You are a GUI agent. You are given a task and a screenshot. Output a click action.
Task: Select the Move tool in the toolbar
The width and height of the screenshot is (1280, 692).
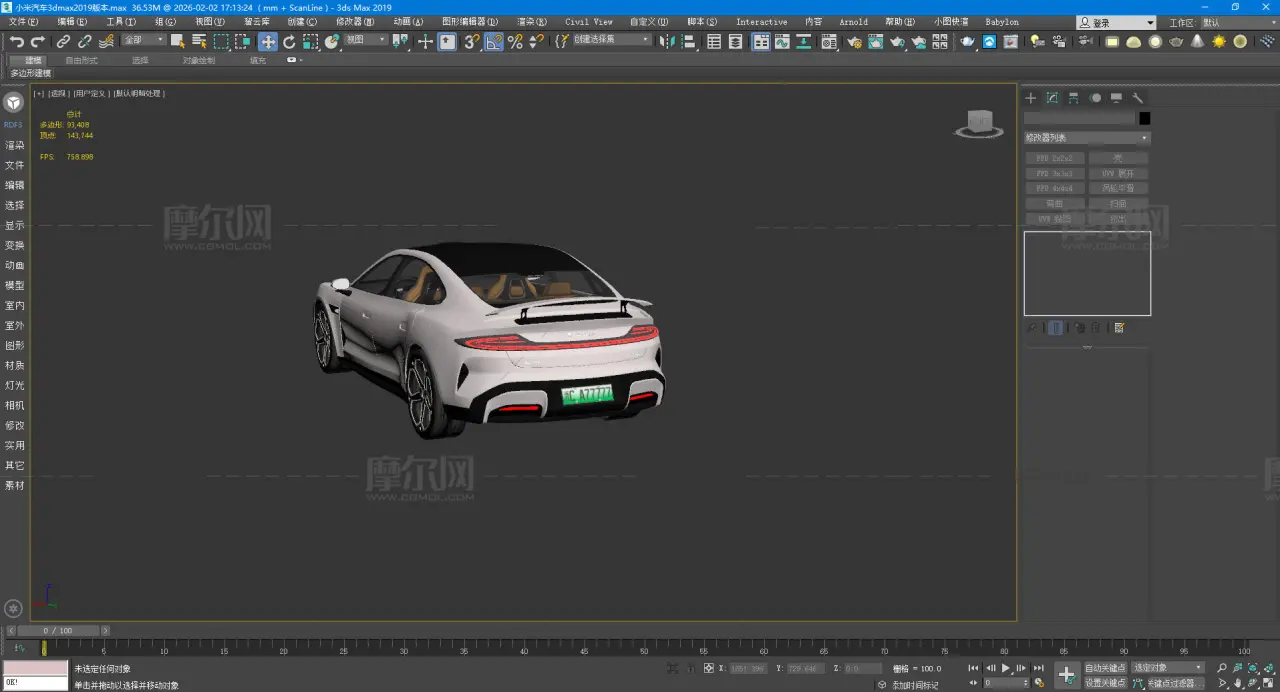[x=268, y=41]
